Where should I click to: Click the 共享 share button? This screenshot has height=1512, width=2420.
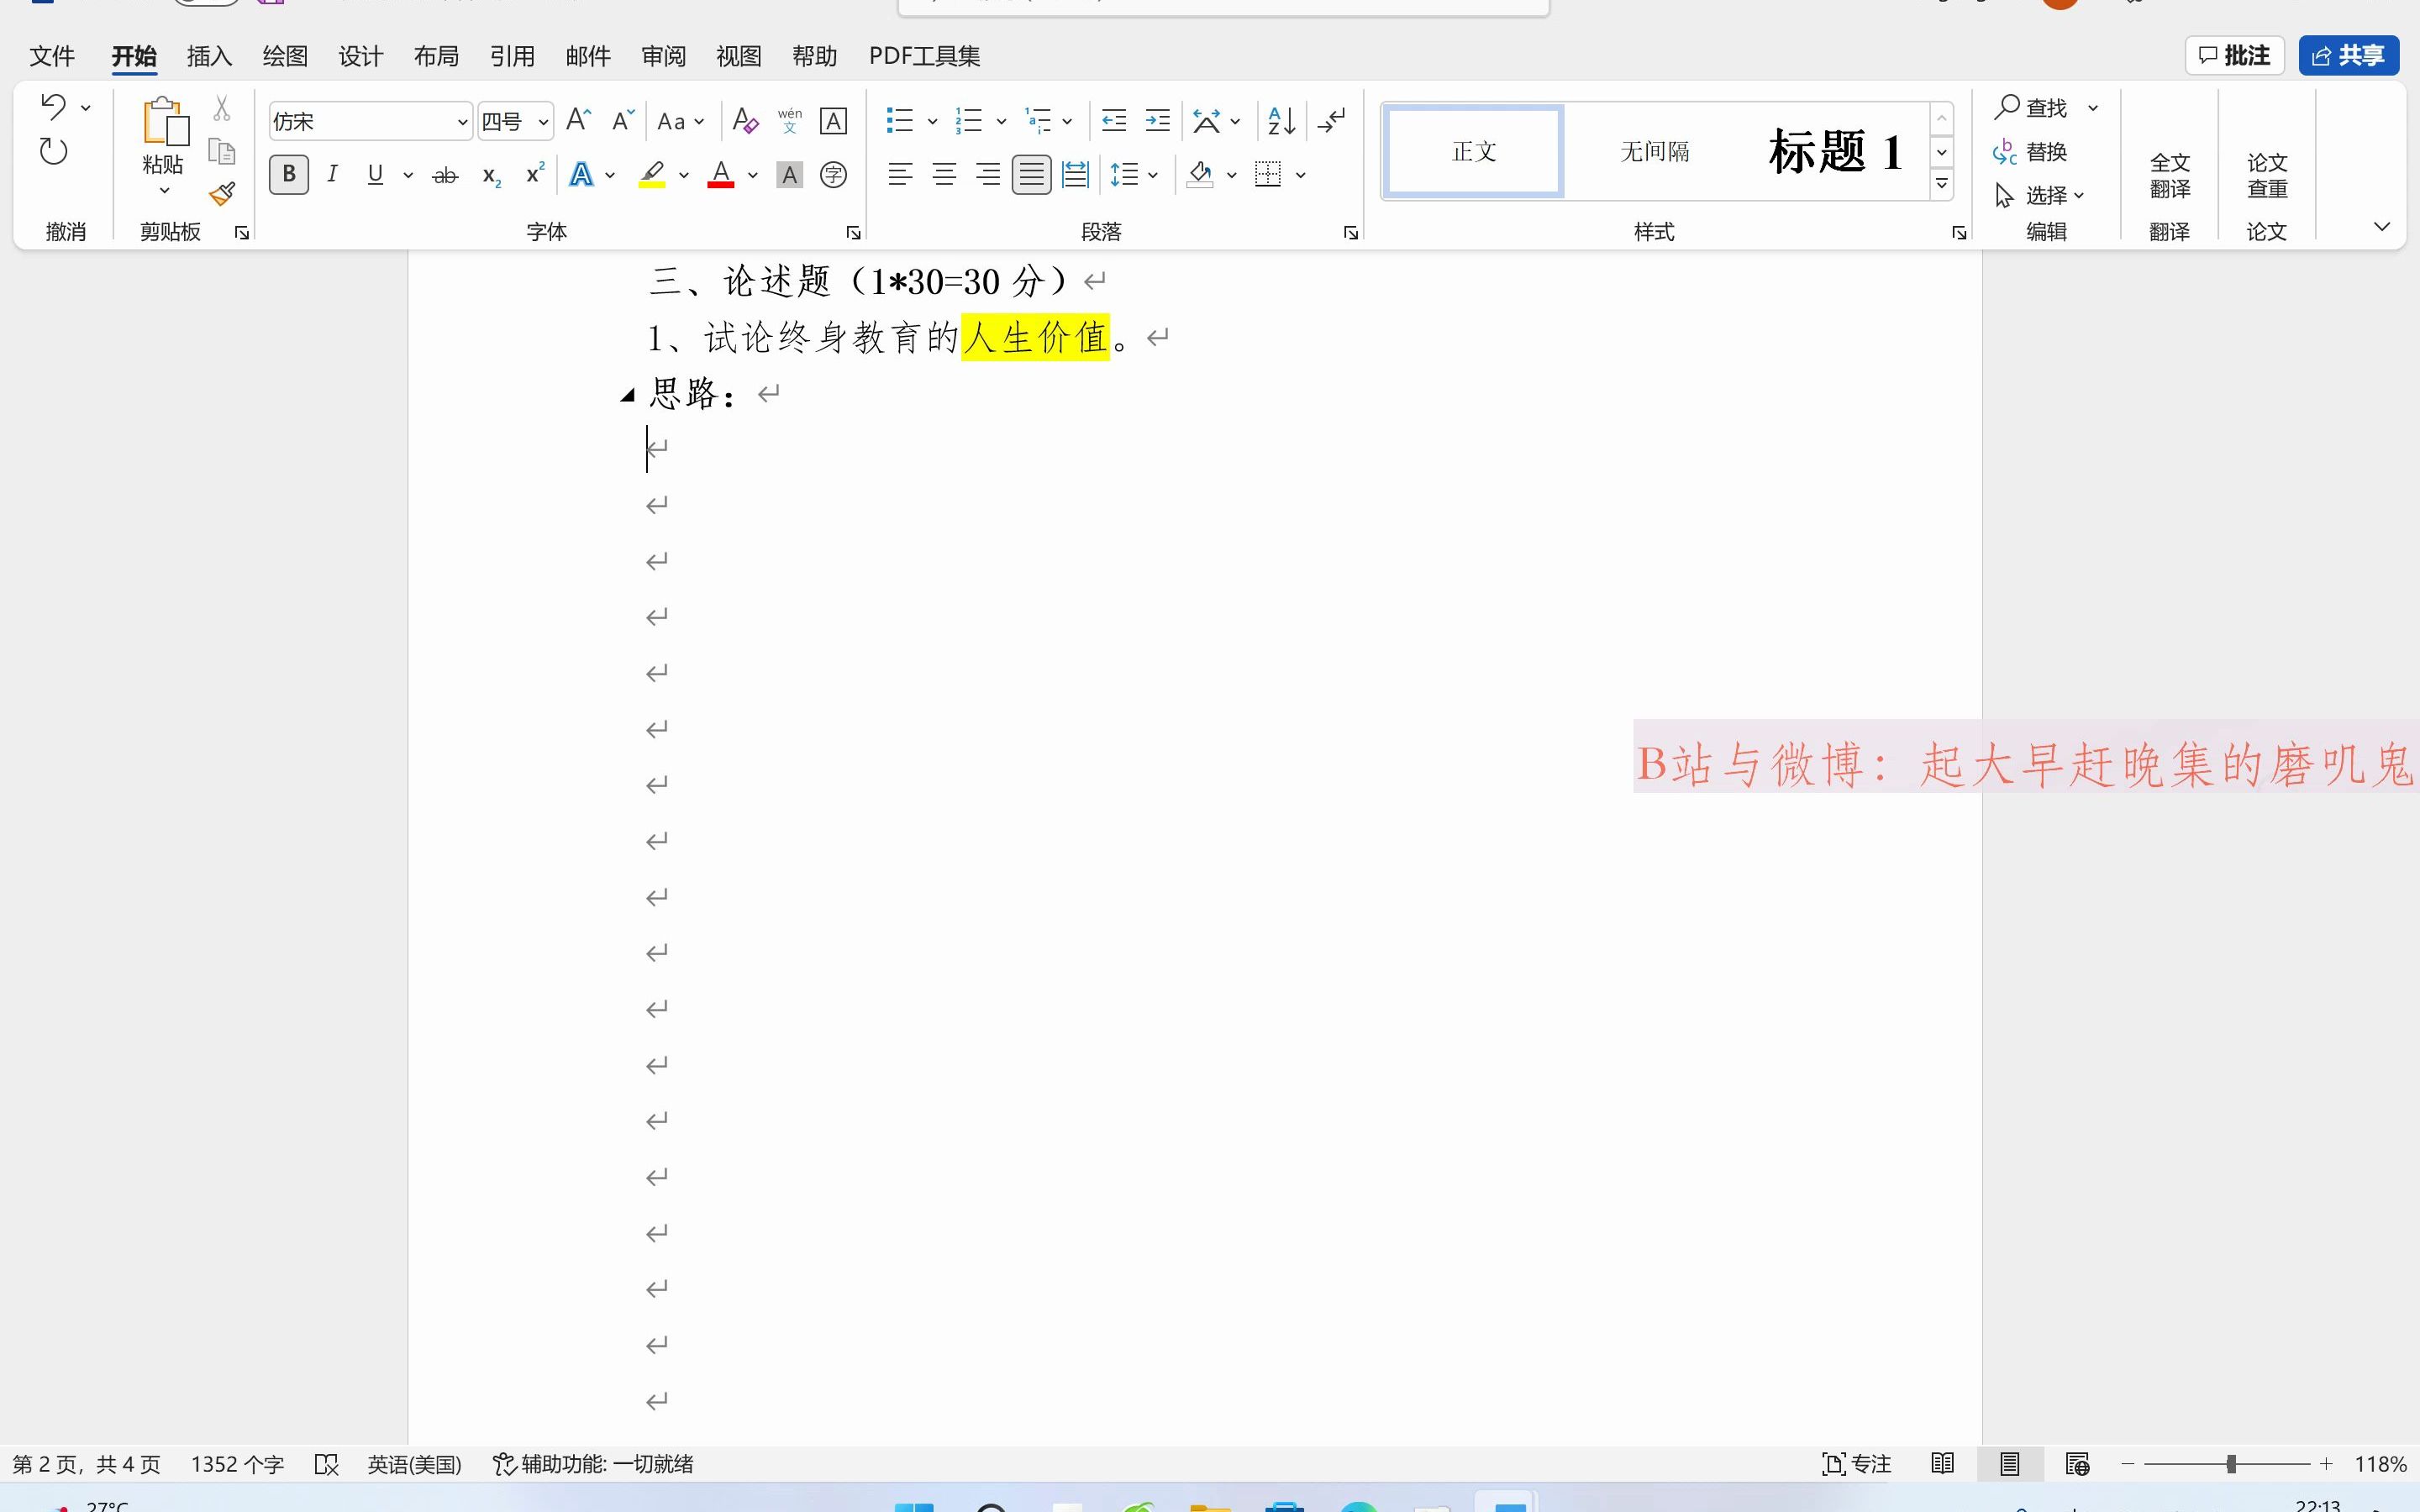[x=2349, y=55]
